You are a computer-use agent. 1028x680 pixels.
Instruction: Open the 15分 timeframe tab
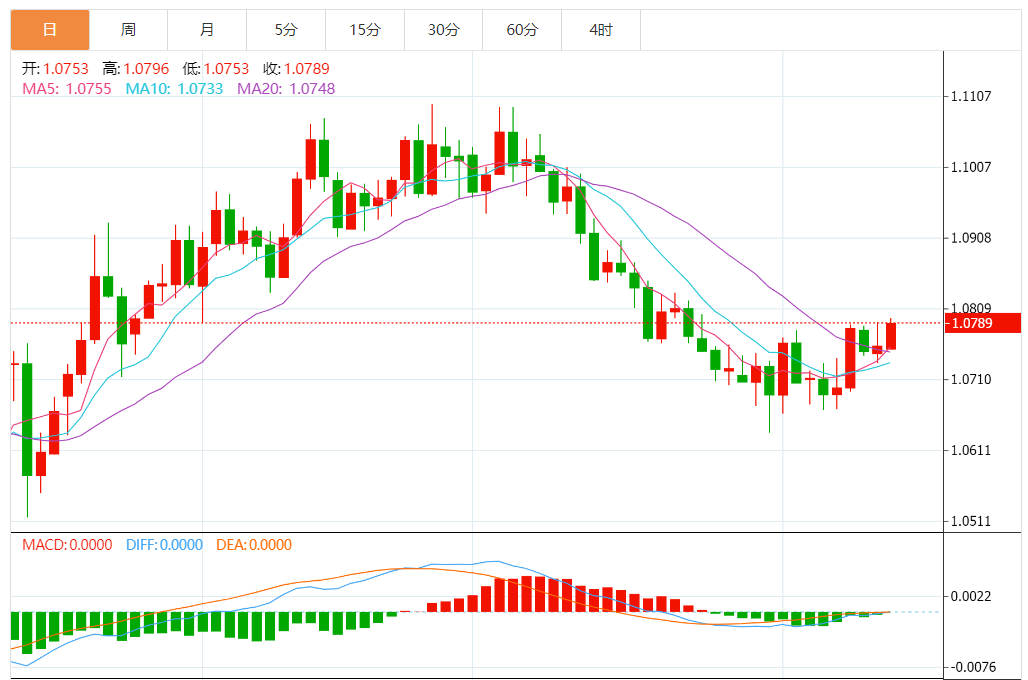click(x=365, y=30)
